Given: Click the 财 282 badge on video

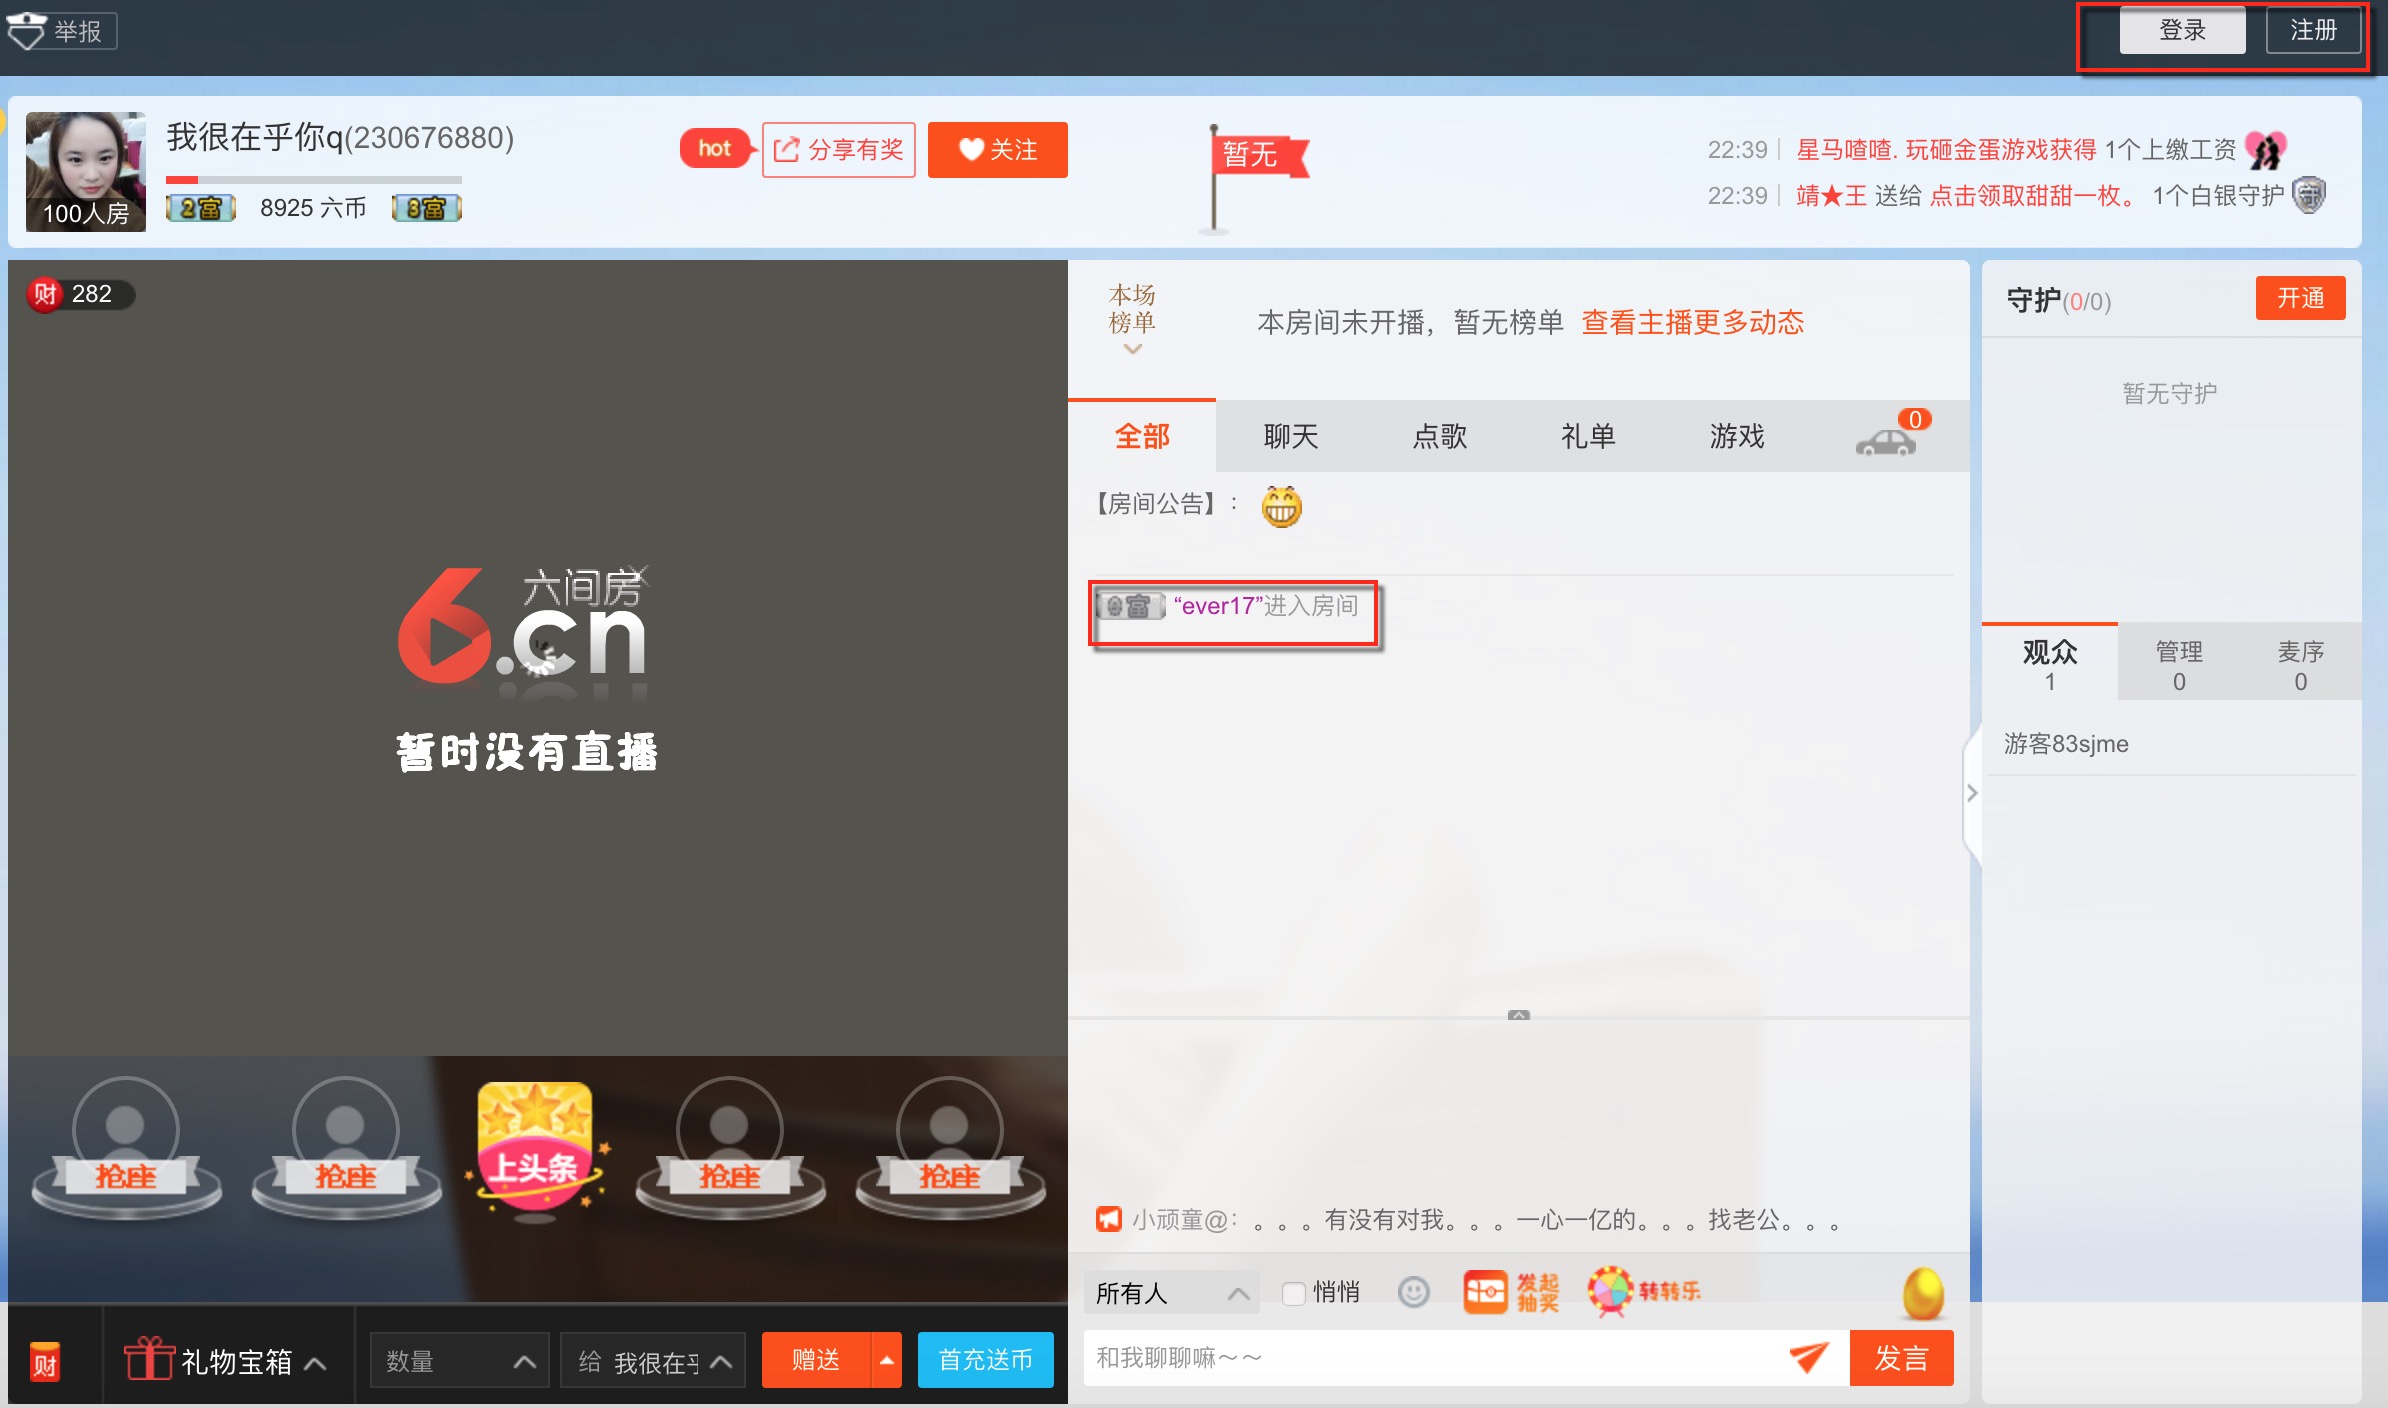Looking at the screenshot, I should 80,294.
